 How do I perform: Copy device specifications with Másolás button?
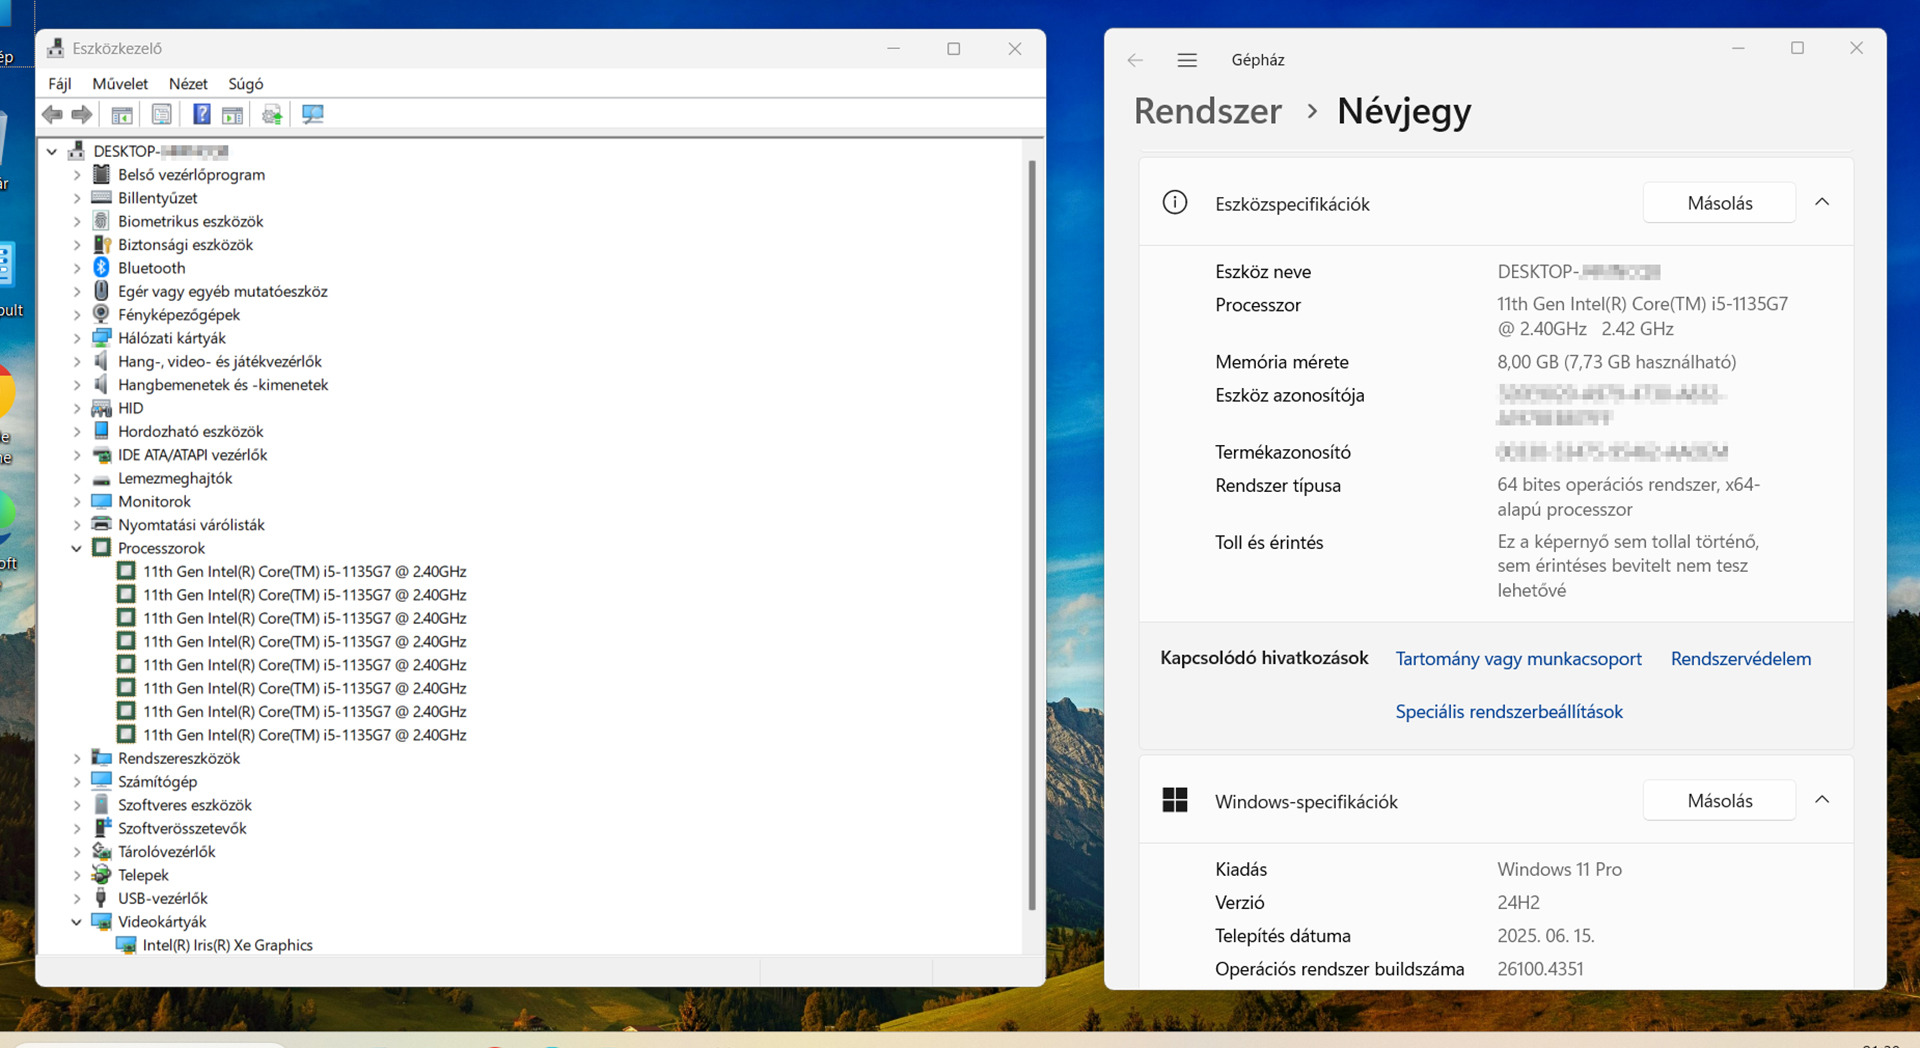1719,203
